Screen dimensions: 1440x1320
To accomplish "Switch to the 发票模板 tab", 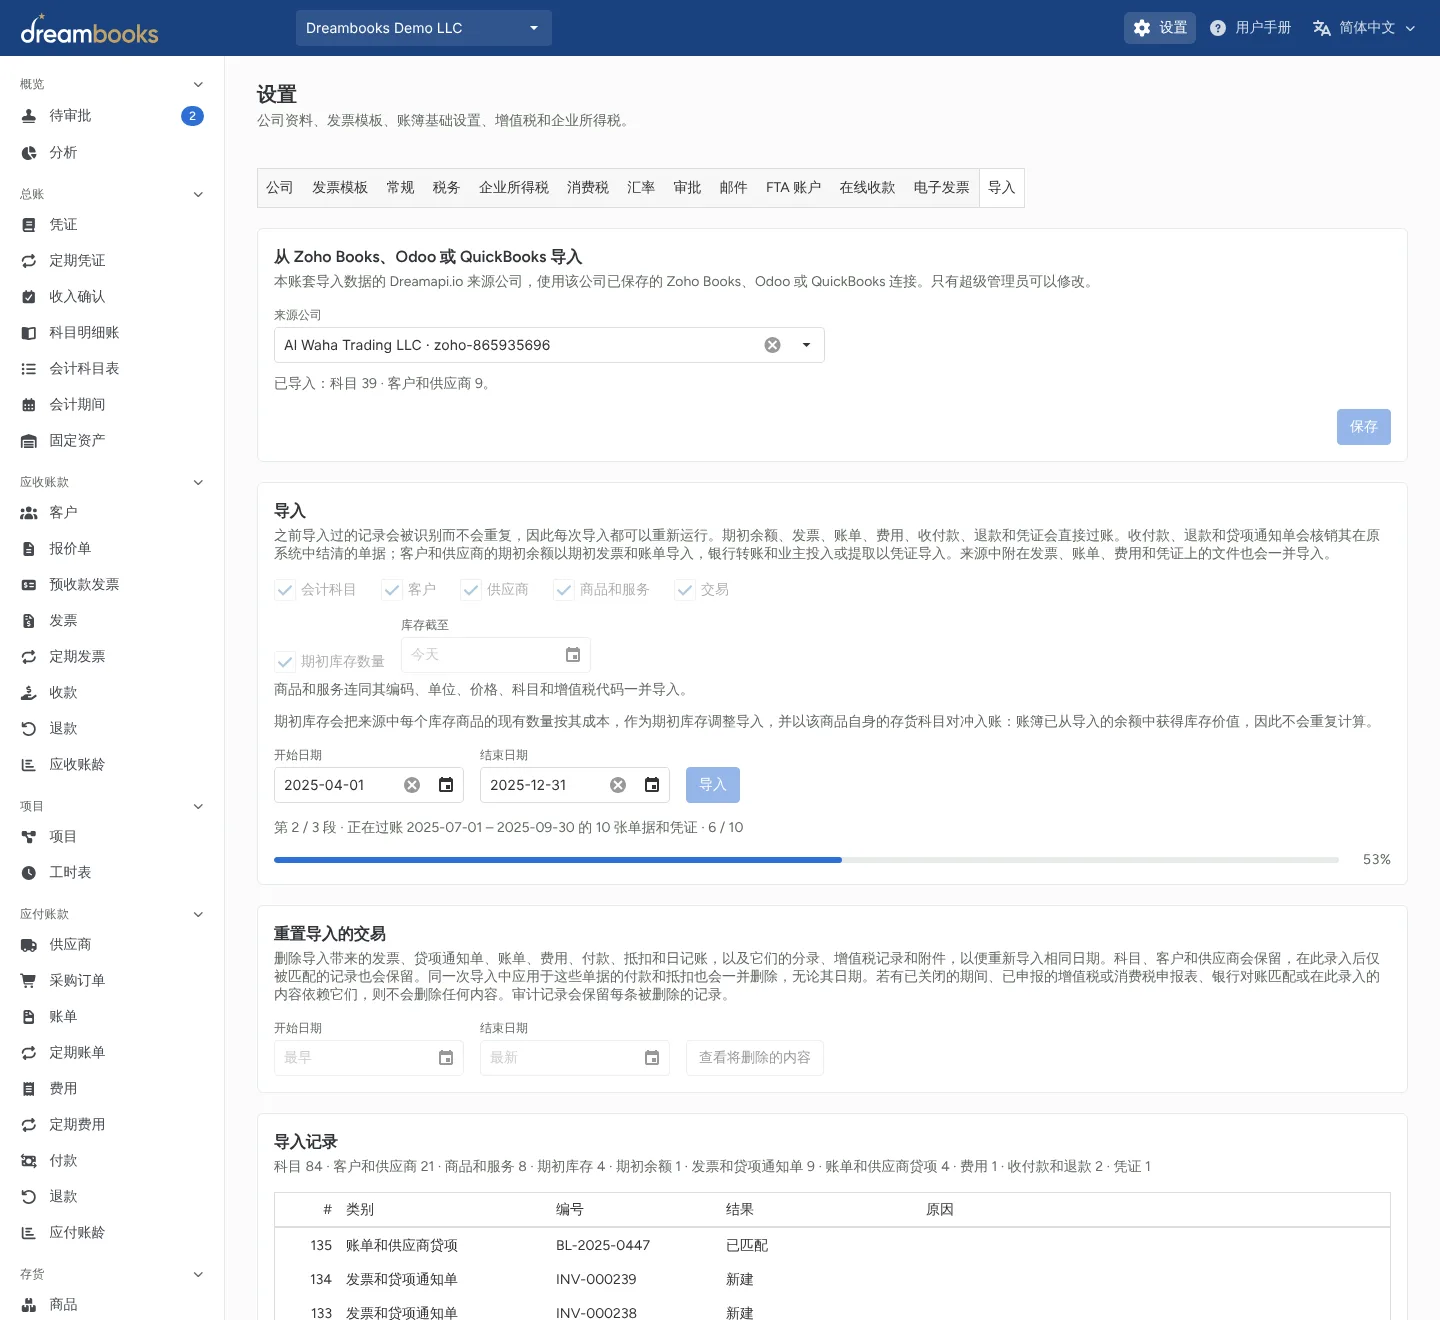I will [x=340, y=188].
